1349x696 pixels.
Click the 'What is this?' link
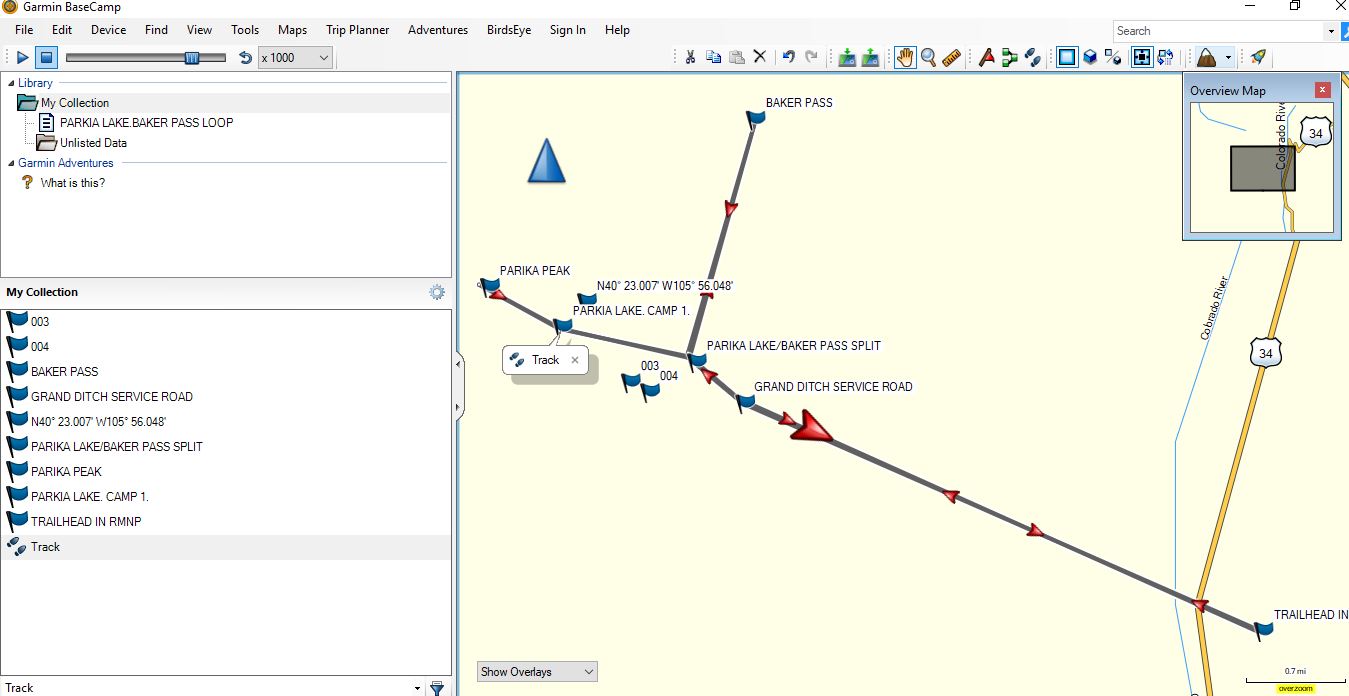click(72, 183)
